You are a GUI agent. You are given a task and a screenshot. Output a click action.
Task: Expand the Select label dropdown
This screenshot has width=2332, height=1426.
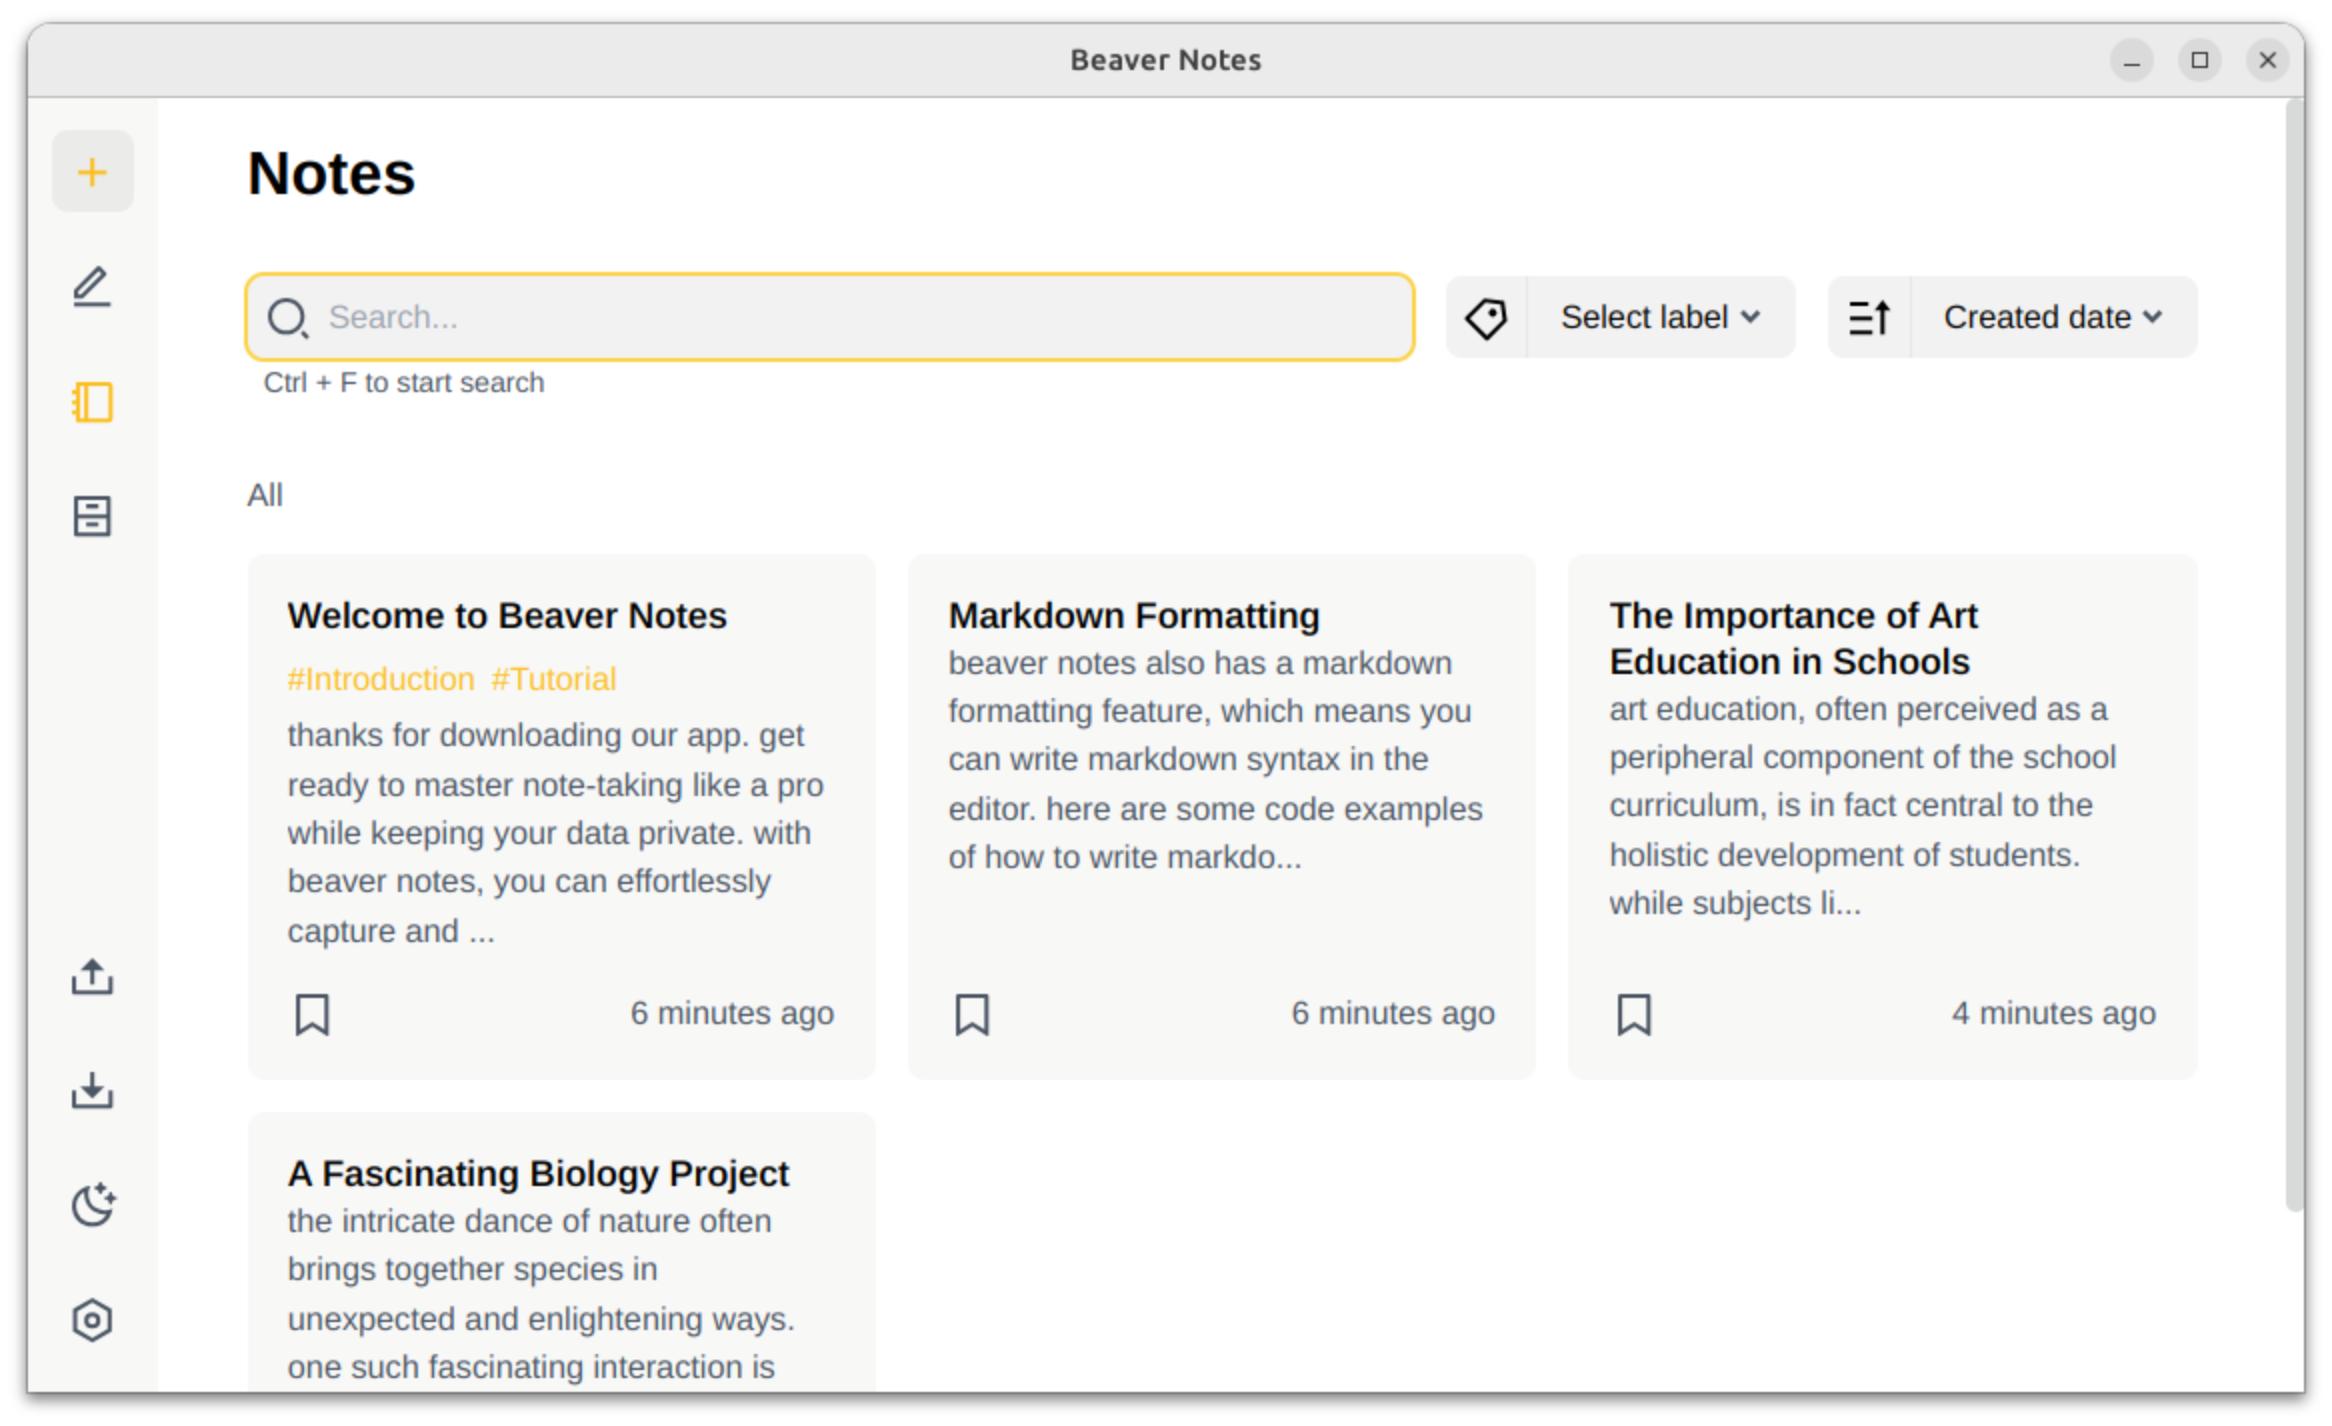(x=1660, y=318)
